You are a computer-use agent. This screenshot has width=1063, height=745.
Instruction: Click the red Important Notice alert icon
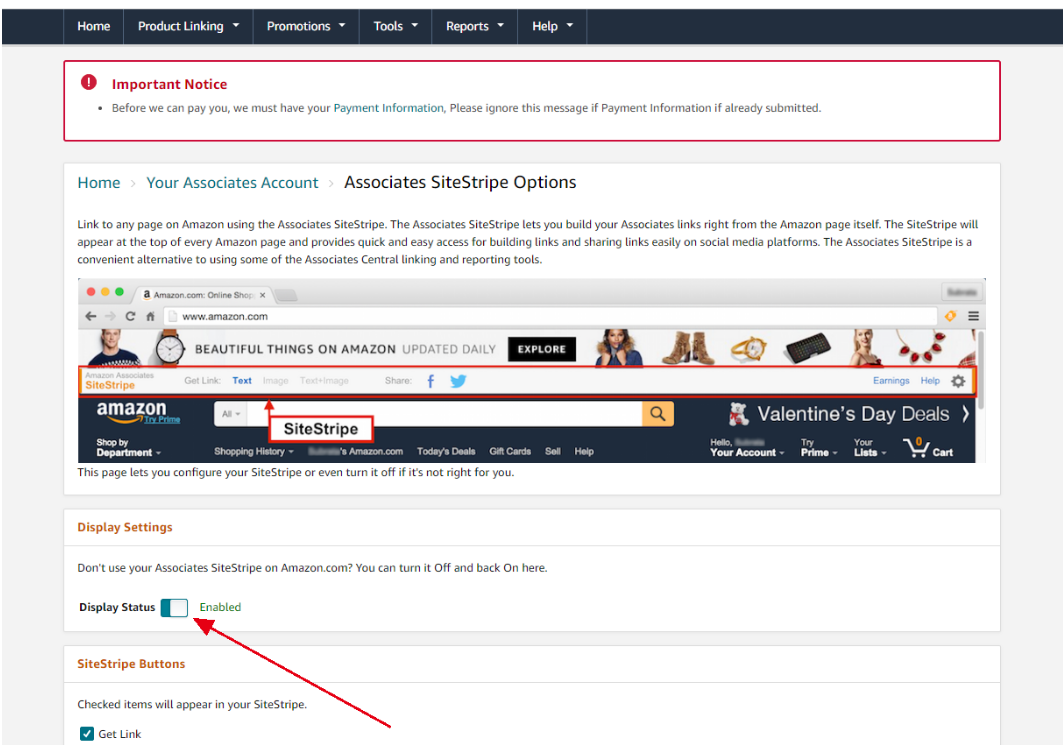[x=90, y=83]
